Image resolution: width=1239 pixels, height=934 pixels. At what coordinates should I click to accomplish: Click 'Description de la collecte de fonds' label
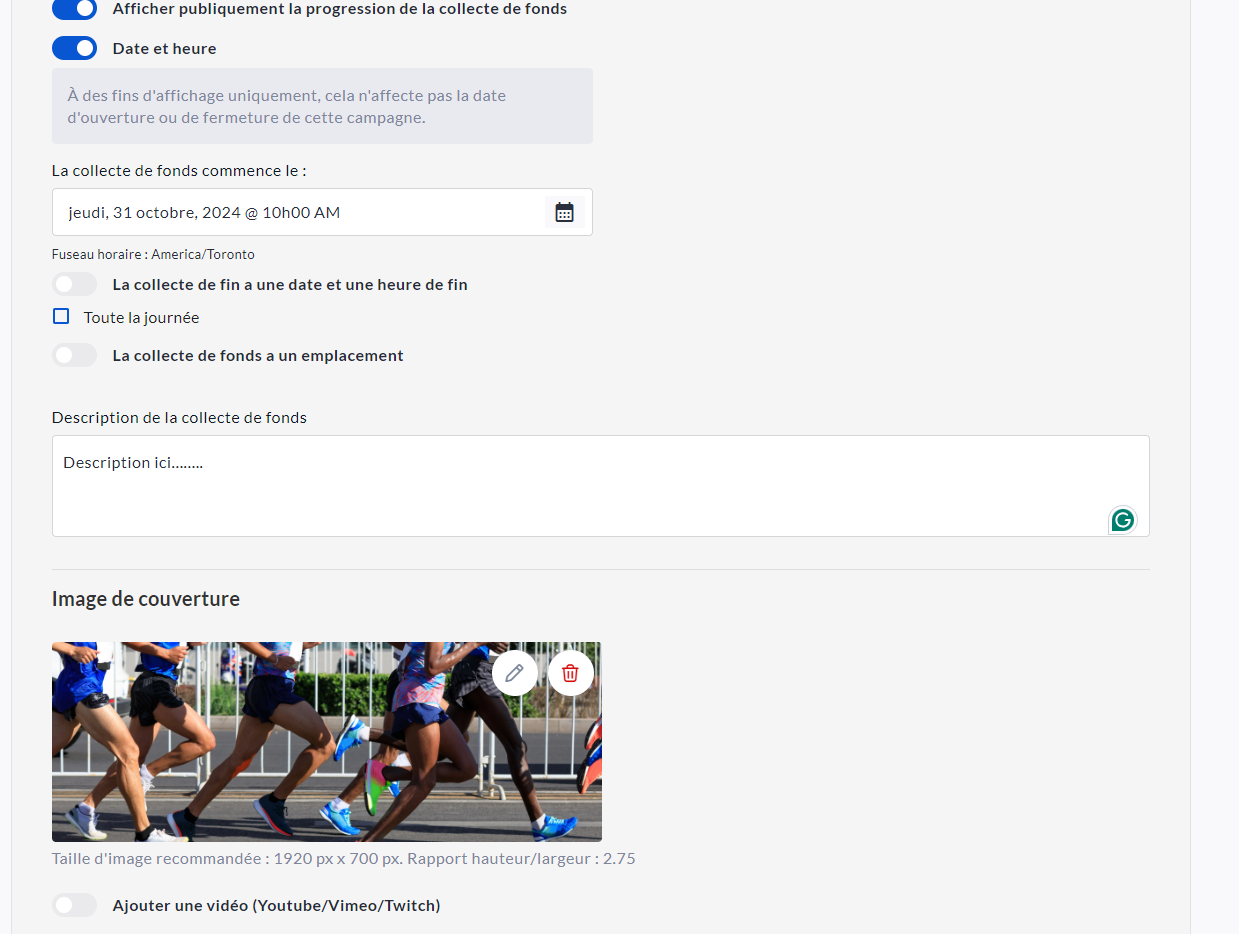tap(179, 417)
